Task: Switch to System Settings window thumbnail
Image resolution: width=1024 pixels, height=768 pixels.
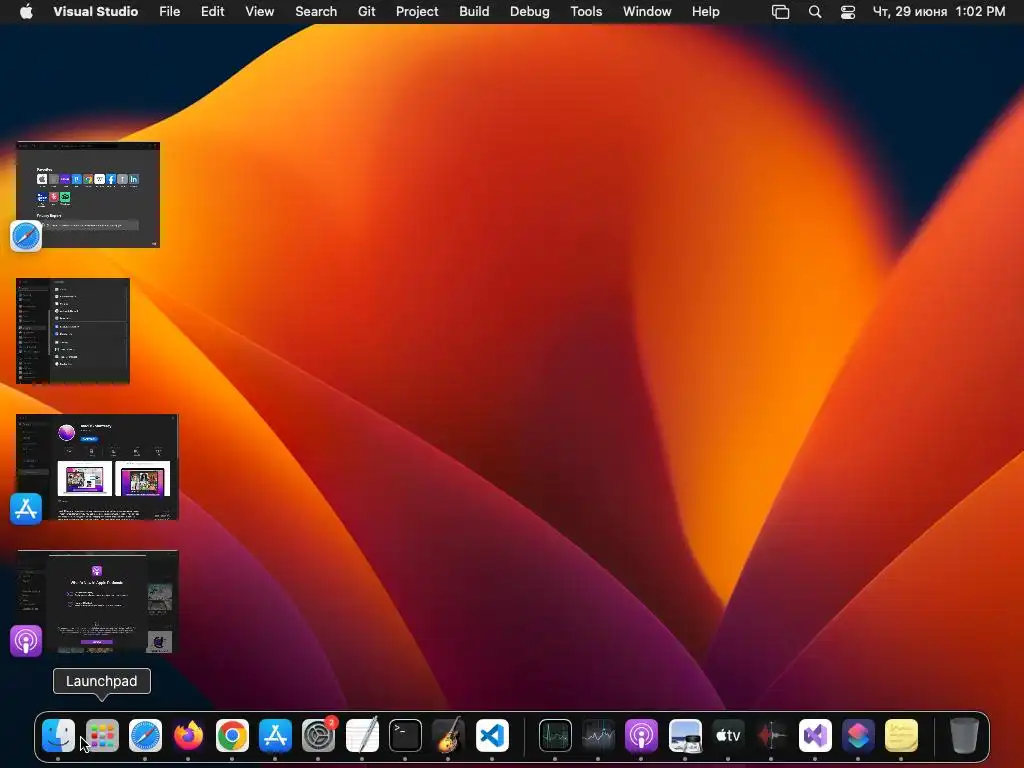Action: (73, 330)
